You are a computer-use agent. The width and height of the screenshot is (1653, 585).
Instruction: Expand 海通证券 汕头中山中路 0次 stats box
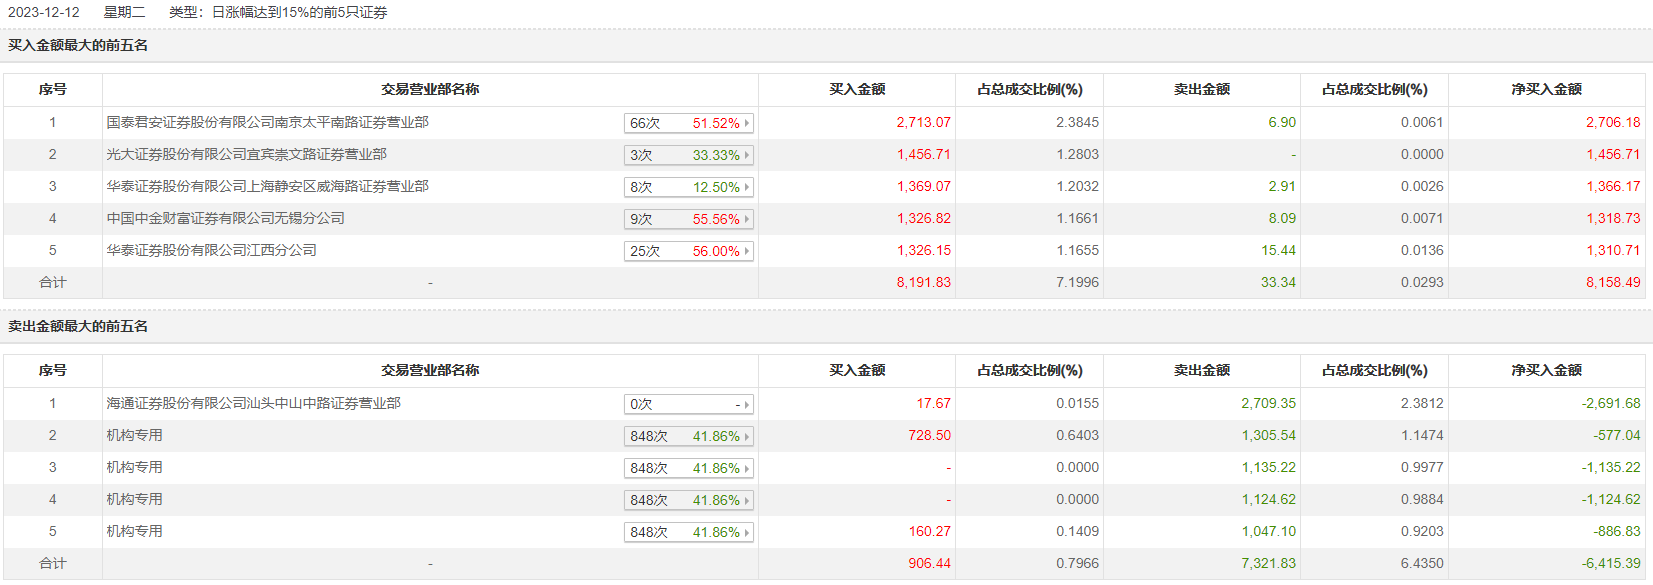tap(688, 404)
